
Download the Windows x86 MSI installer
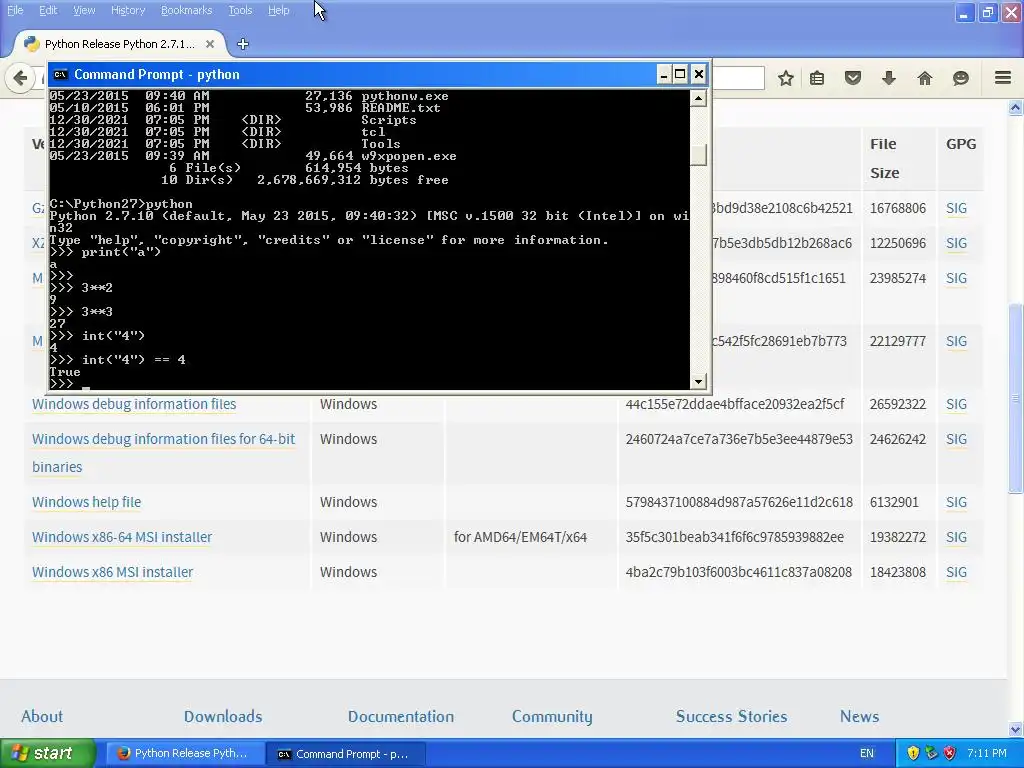coord(112,572)
